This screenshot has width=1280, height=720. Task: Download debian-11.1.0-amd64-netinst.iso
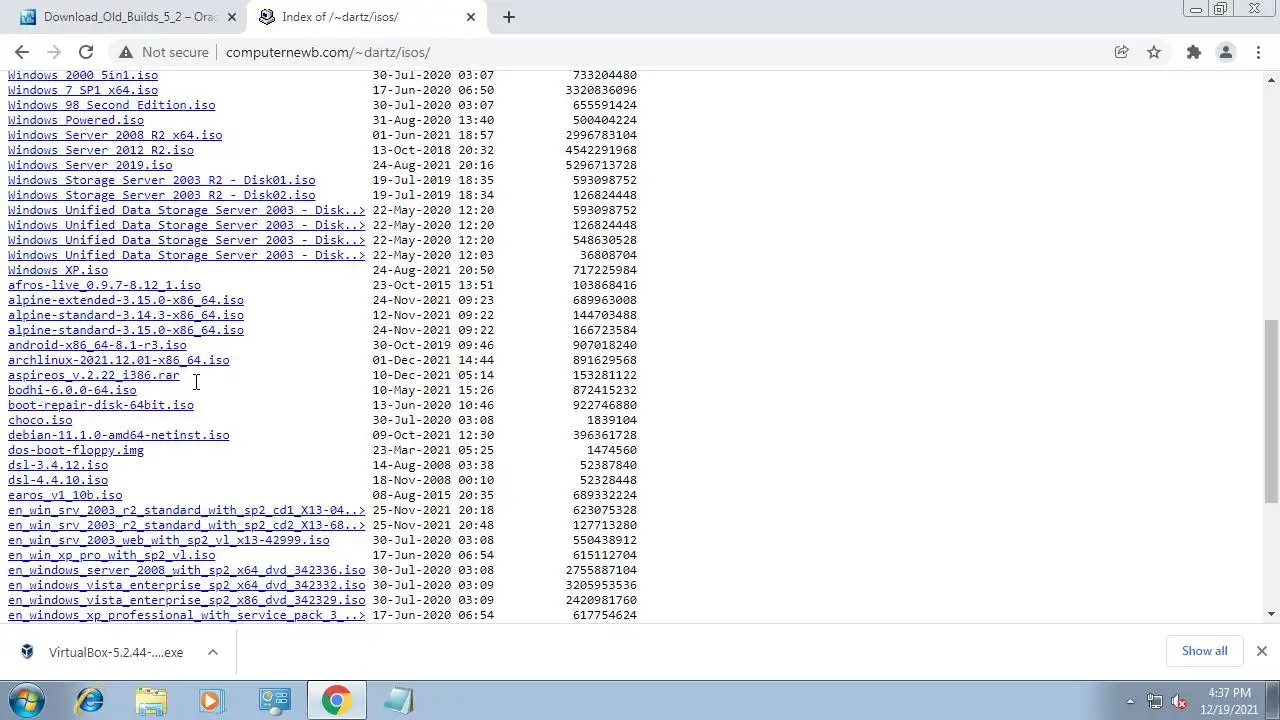tap(118, 435)
